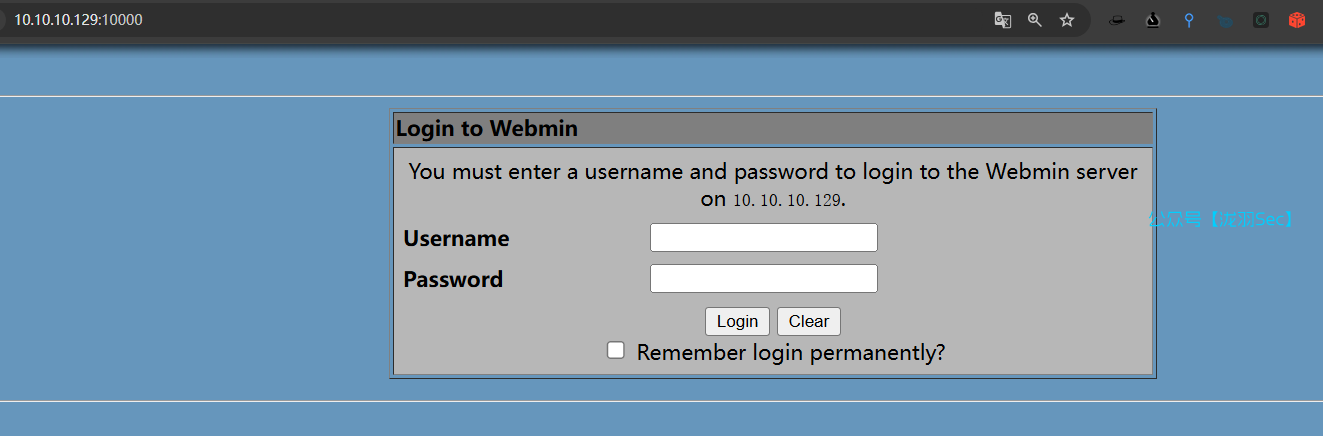Viewport: 1323px width, 436px height.
Task: Open the black hat extension icon
Action: click(1118, 20)
